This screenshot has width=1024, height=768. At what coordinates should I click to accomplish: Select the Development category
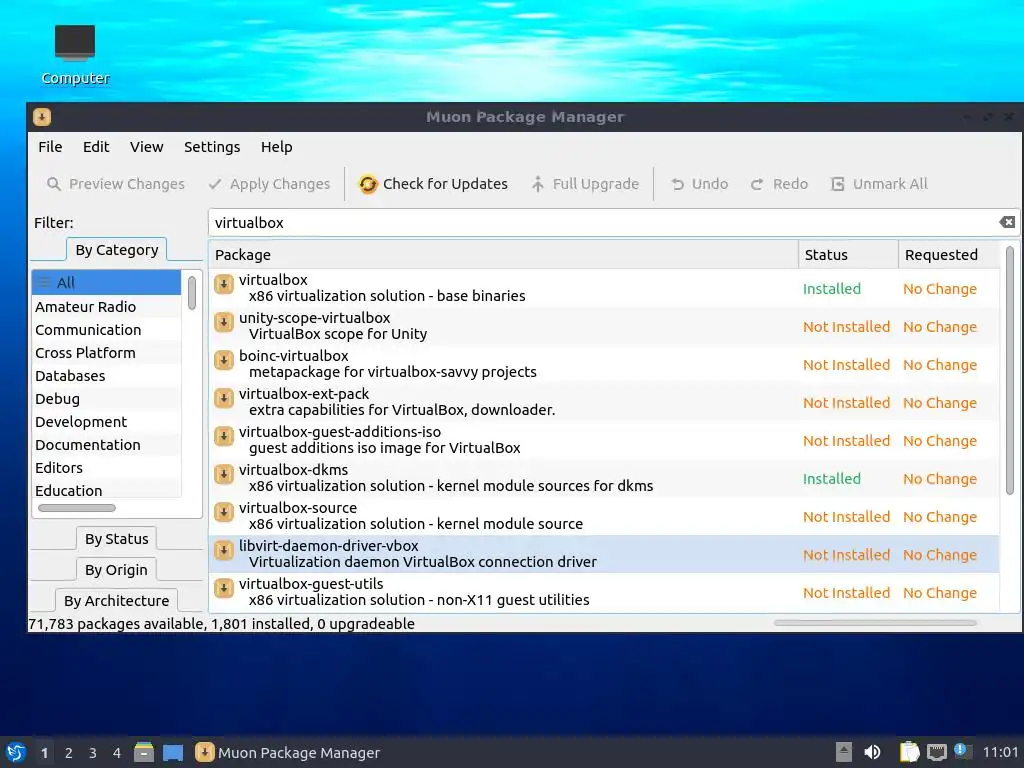coord(106,422)
